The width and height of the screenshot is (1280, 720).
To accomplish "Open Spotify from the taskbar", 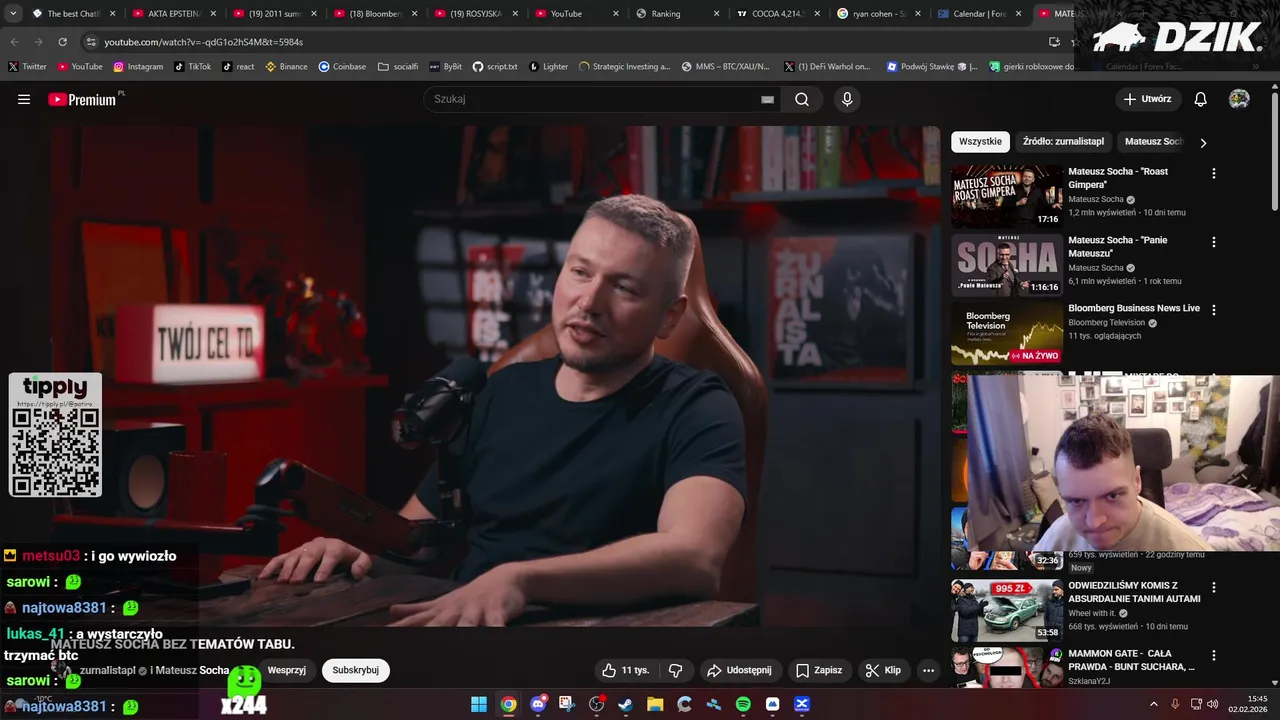I will point(743,704).
